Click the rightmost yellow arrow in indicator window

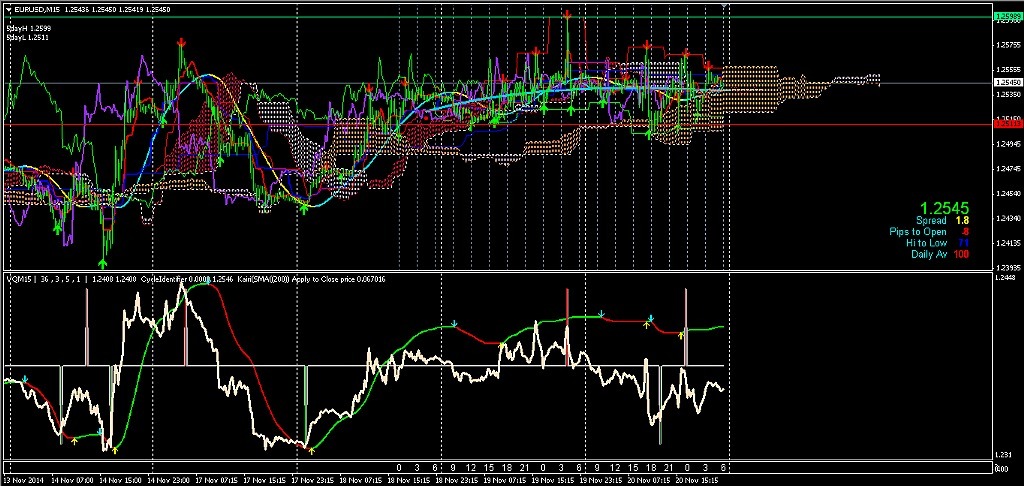681,334
